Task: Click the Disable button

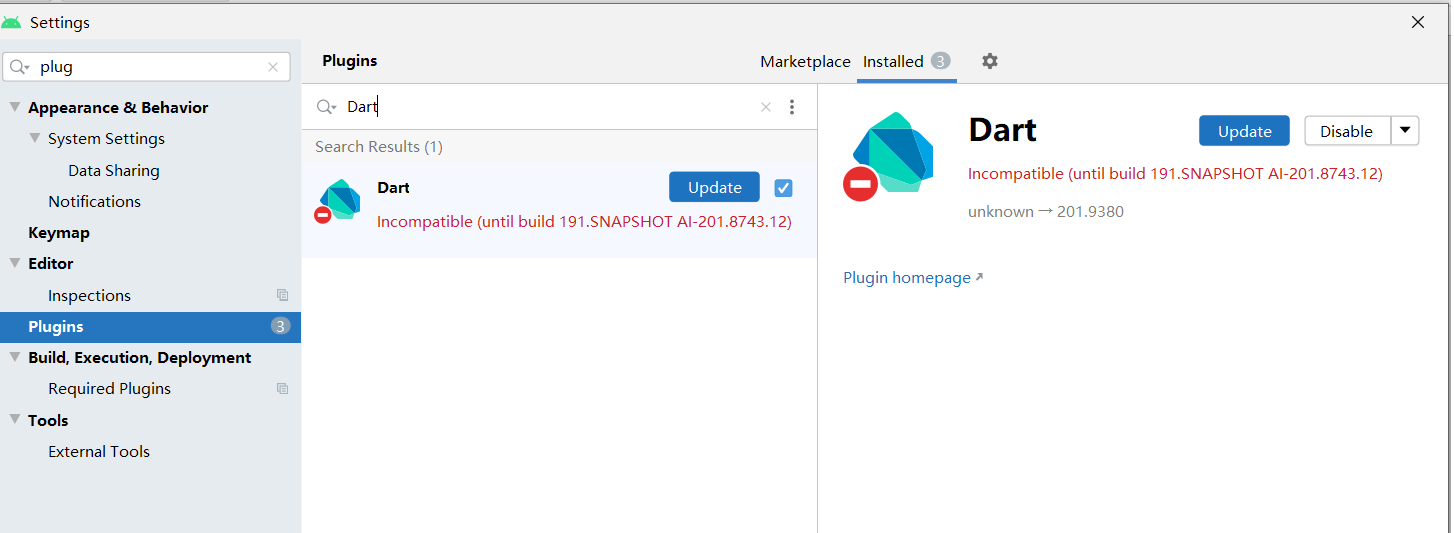Action: [x=1347, y=131]
